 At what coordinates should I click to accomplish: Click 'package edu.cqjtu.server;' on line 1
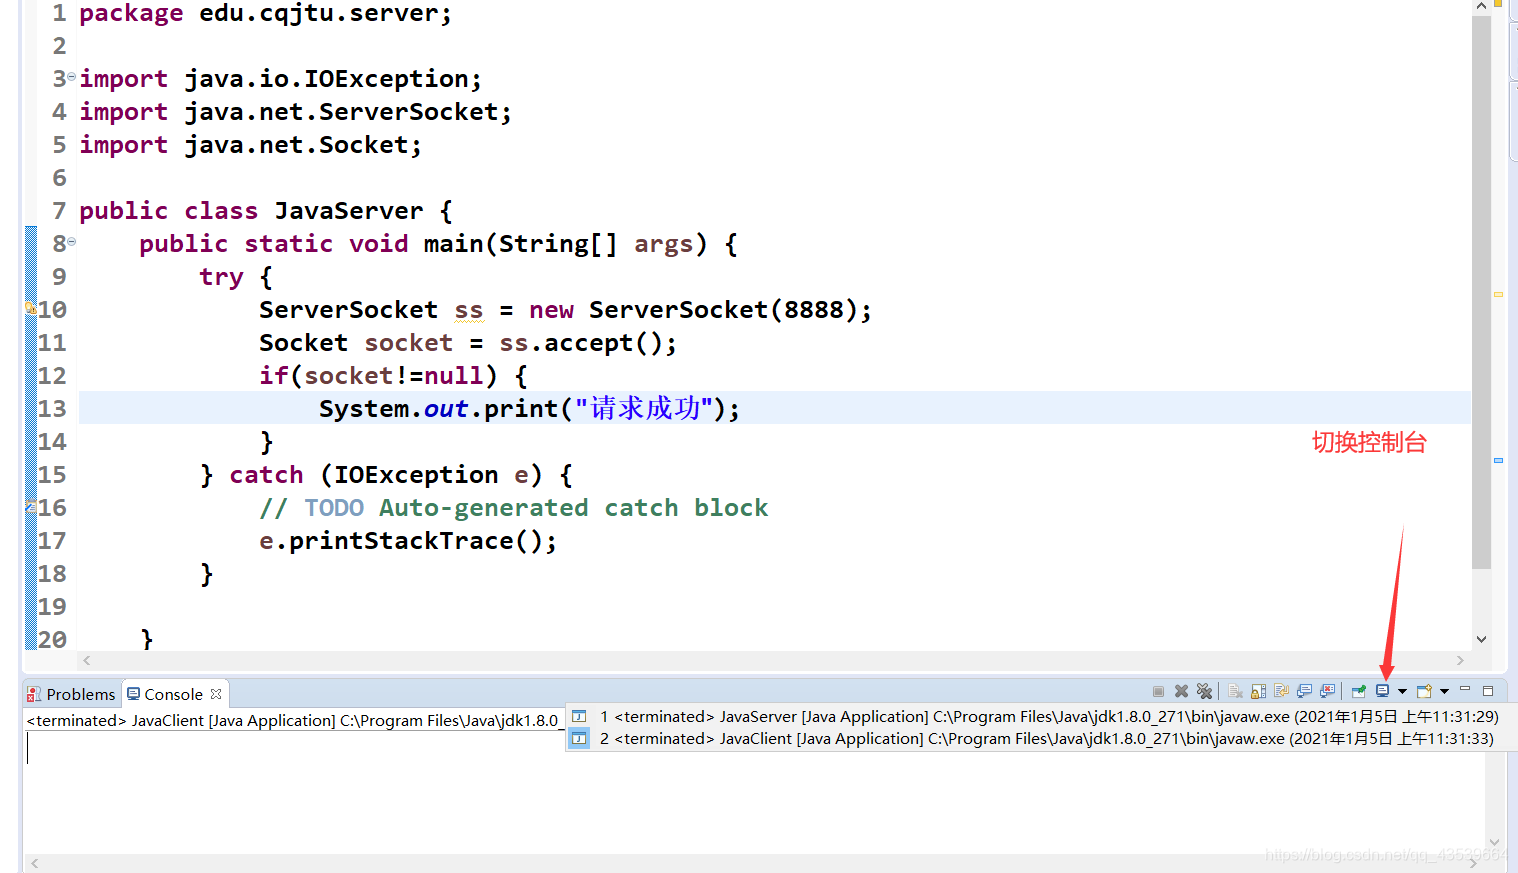[265, 14]
